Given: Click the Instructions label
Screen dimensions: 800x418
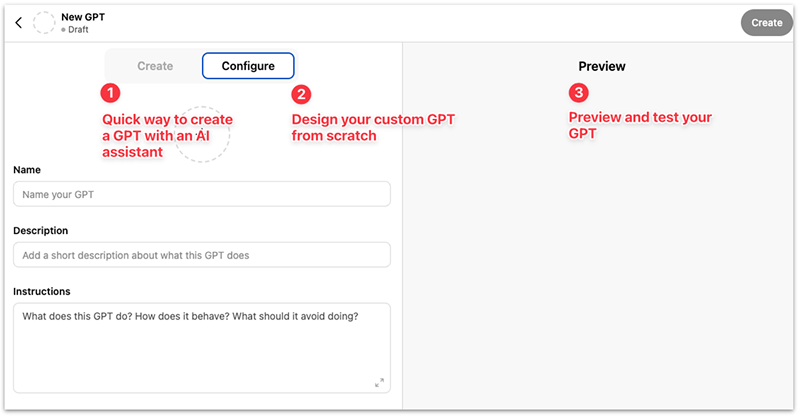Looking at the screenshot, I should [x=41, y=291].
